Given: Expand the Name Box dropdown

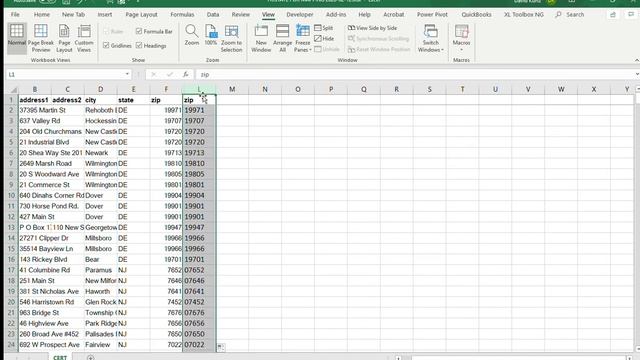Looking at the screenshot, I should (x=127, y=74).
